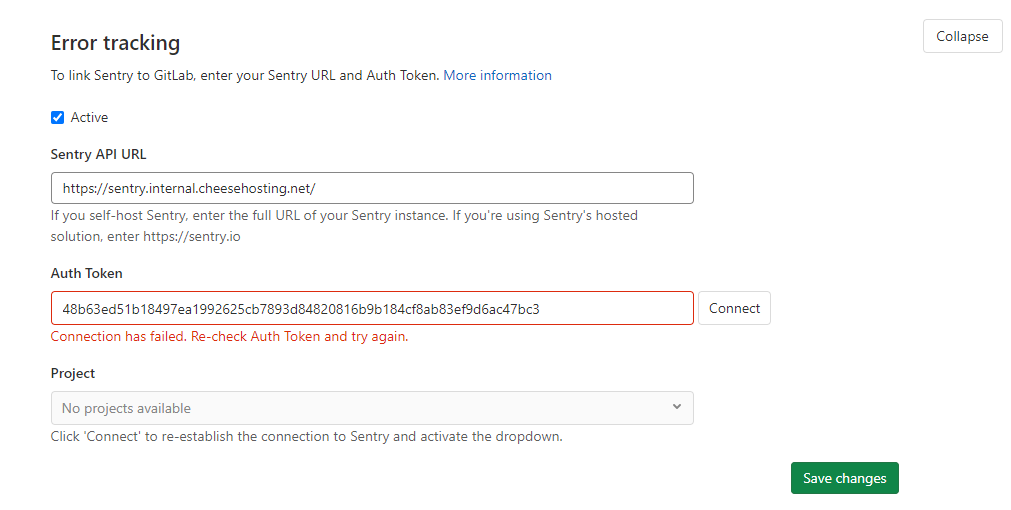1011x510 pixels.
Task: Uncheck the Active checkbox
Action: click(58, 118)
